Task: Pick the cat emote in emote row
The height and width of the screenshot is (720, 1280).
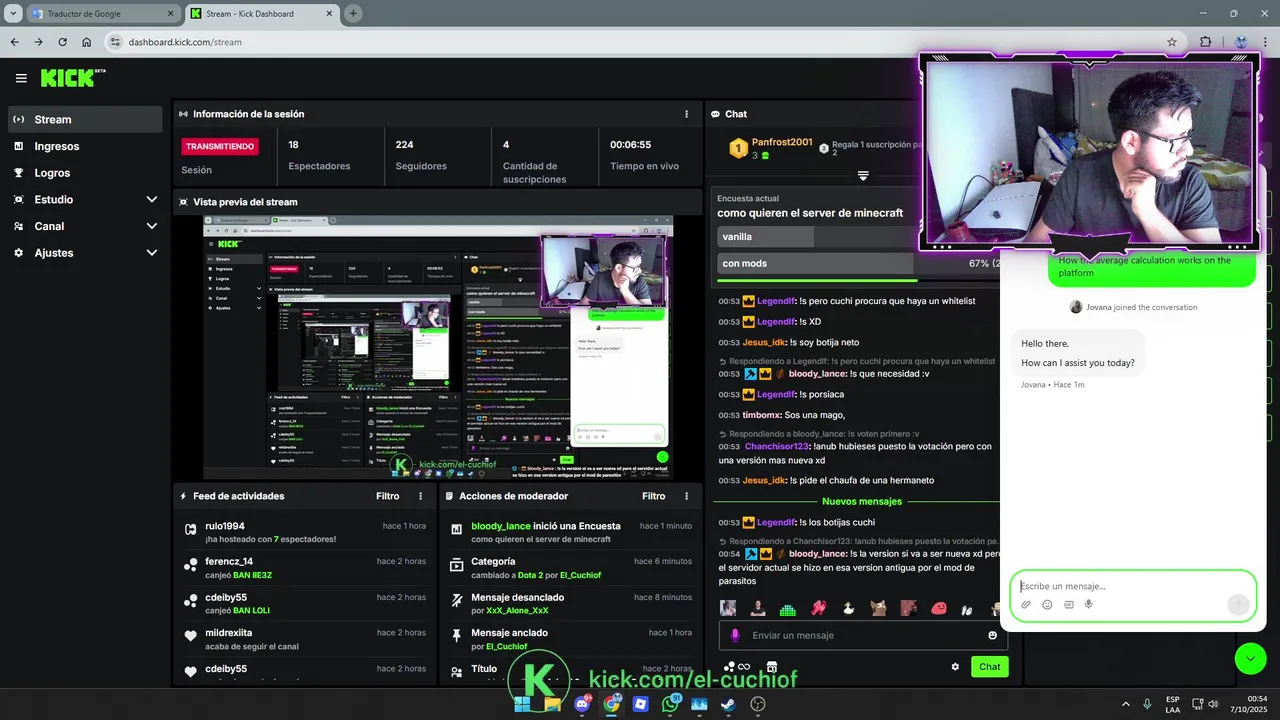Action: [878, 608]
